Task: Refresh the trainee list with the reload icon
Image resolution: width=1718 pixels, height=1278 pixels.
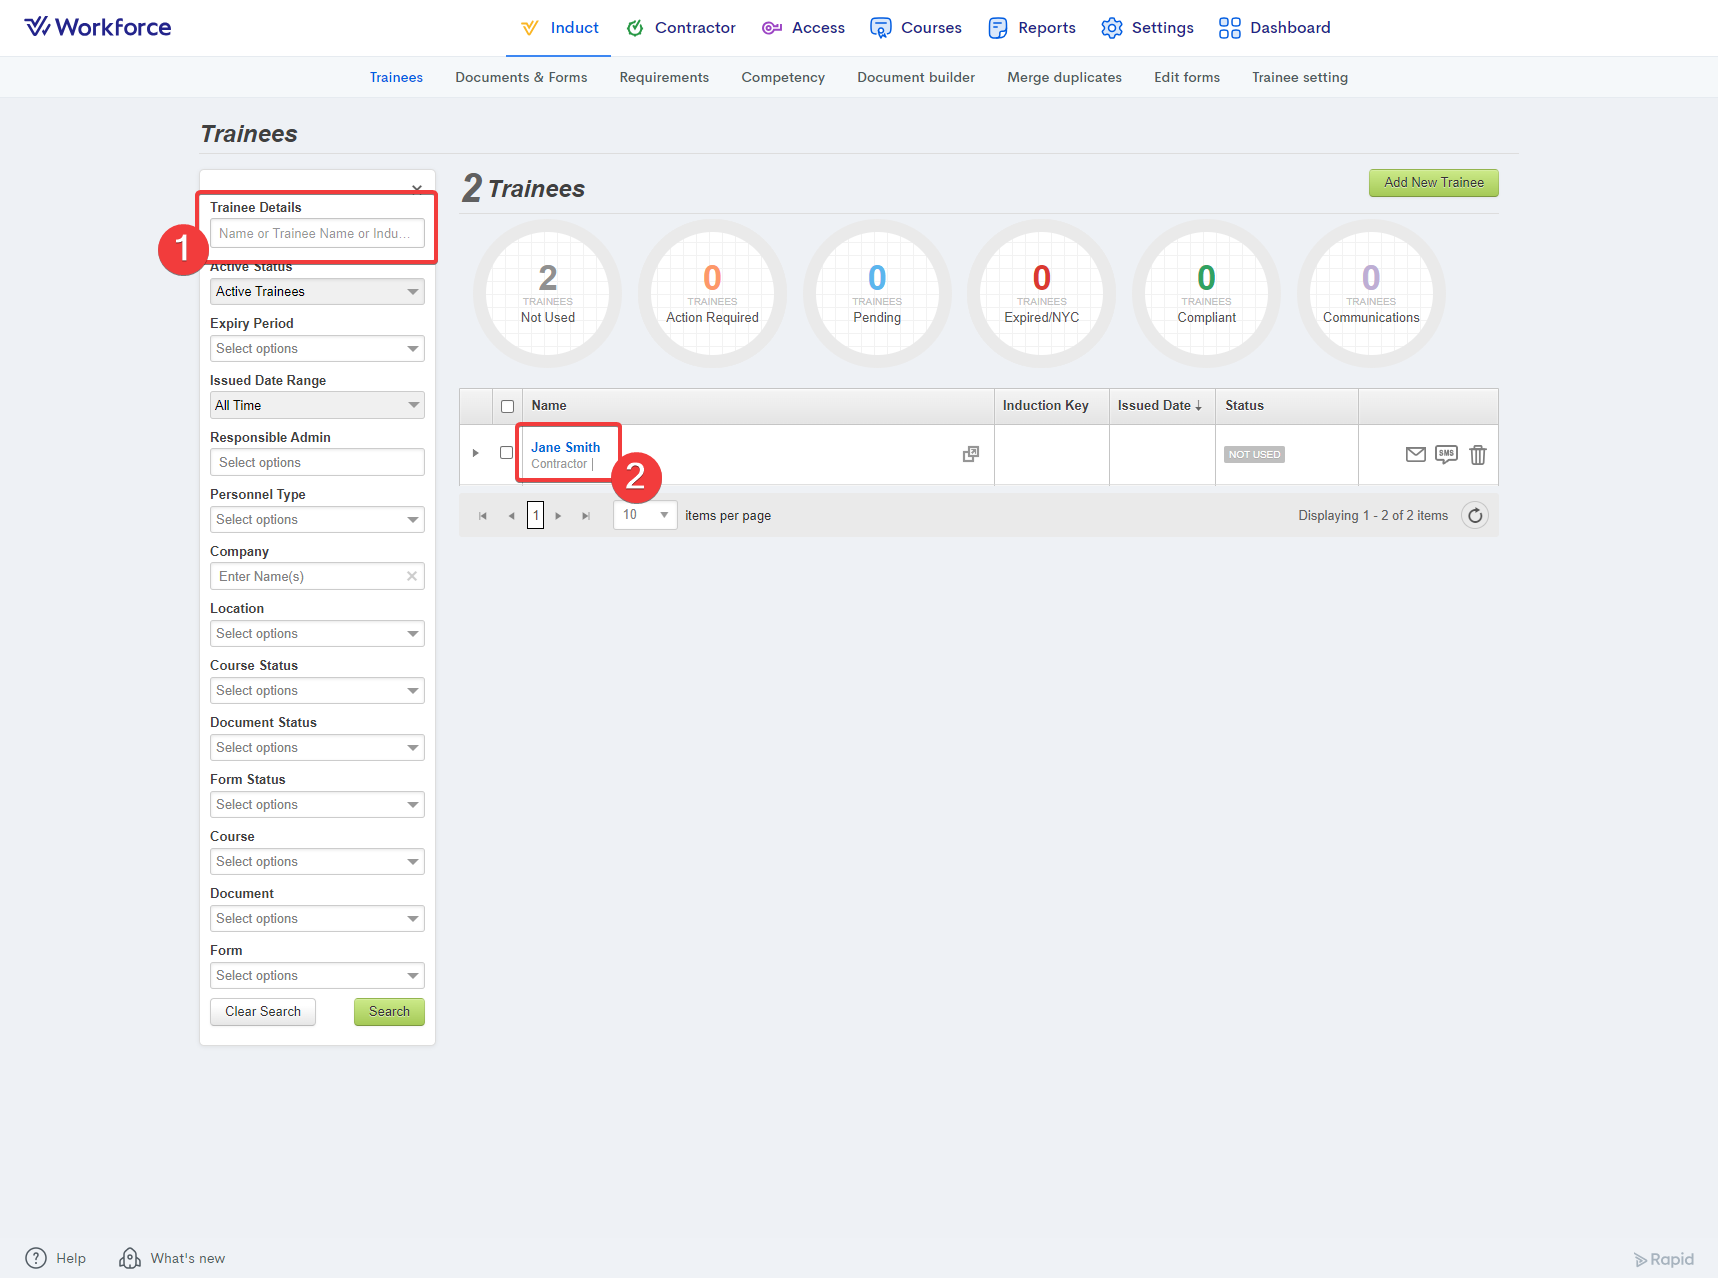Action: coord(1475,516)
